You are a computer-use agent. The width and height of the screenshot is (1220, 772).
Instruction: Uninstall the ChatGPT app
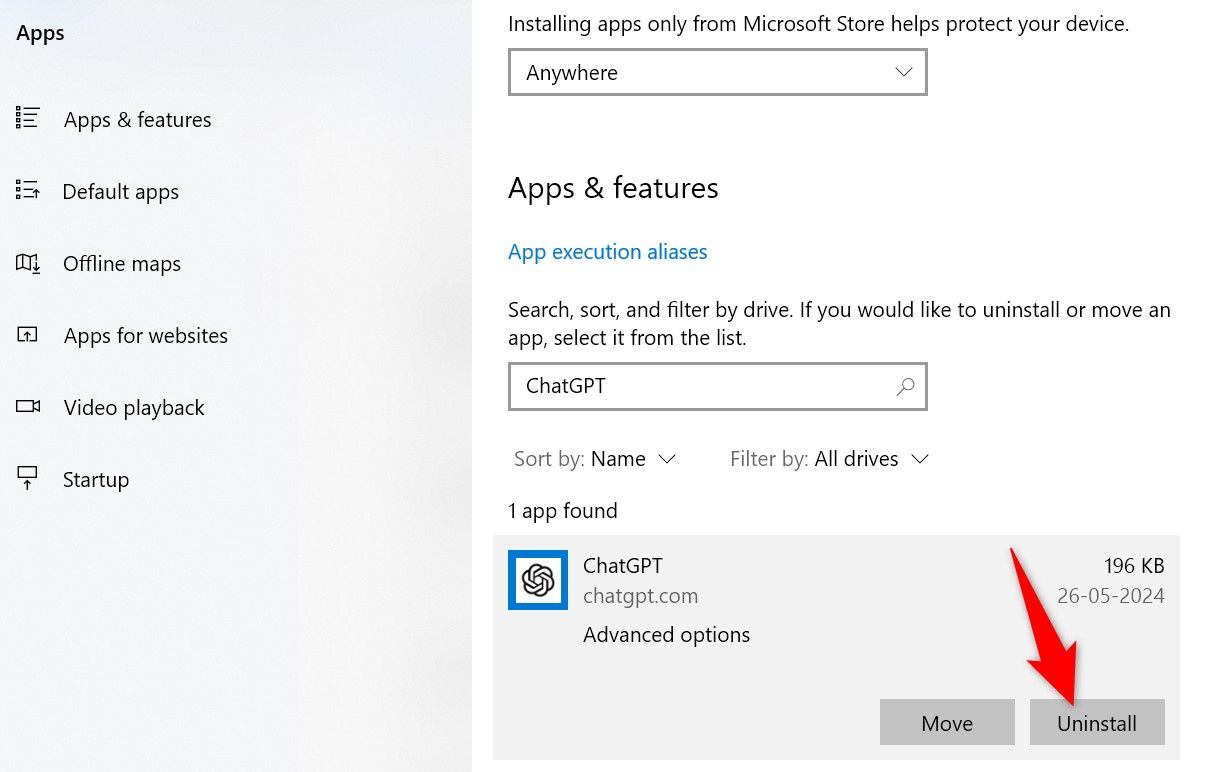[x=1097, y=722]
